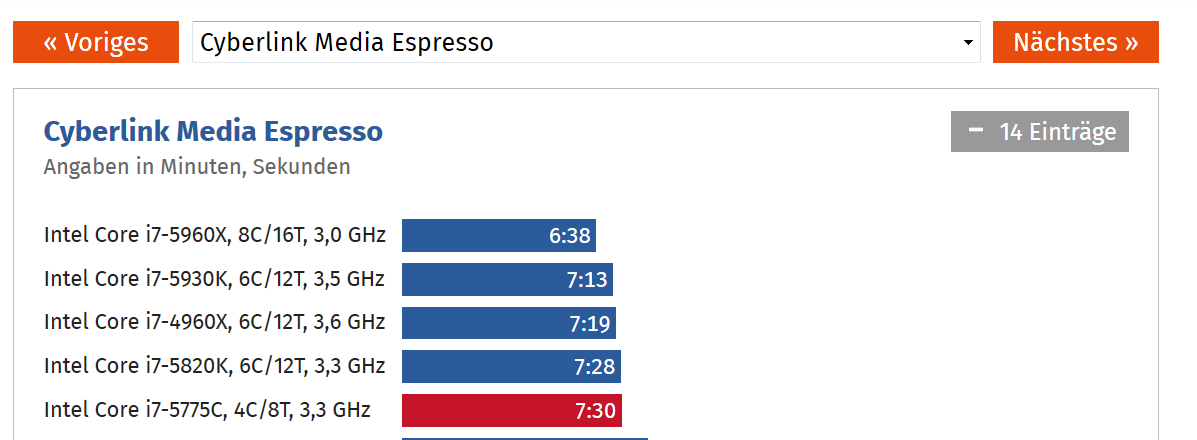Click the Intel Core i7-5820K label

tap(215, 366)
